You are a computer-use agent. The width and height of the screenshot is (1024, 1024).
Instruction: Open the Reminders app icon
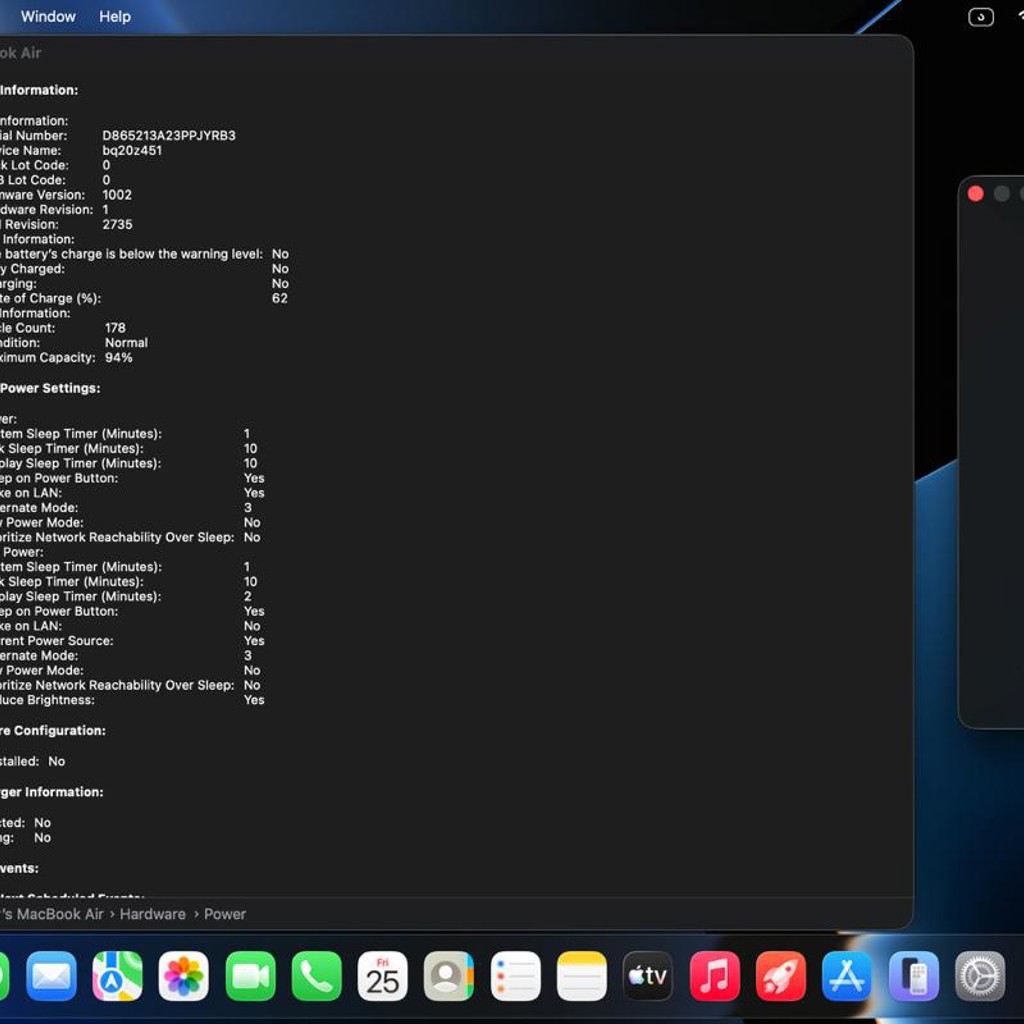pyautogui.click(x=515, y=976)
